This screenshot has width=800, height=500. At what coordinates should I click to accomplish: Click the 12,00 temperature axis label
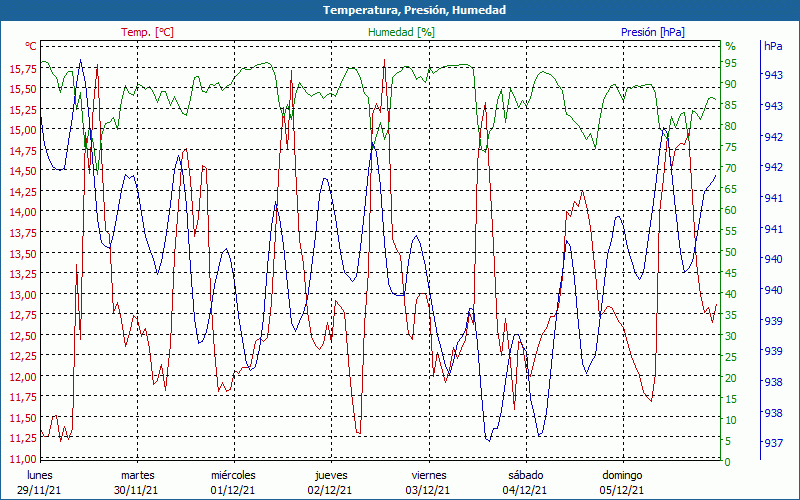coord(23,377)
